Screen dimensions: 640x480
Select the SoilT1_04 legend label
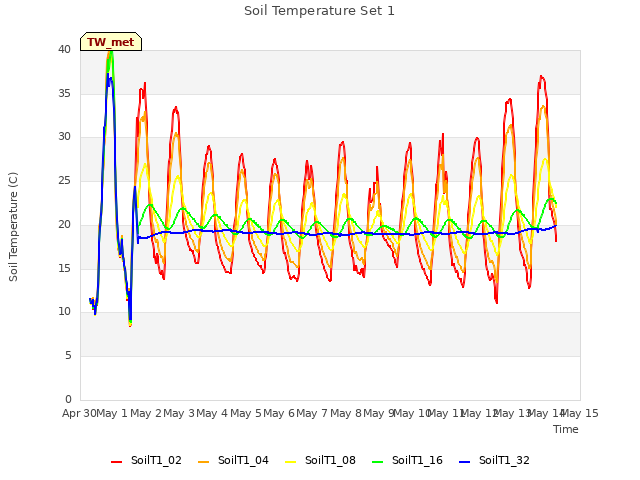tap(243, 460)
